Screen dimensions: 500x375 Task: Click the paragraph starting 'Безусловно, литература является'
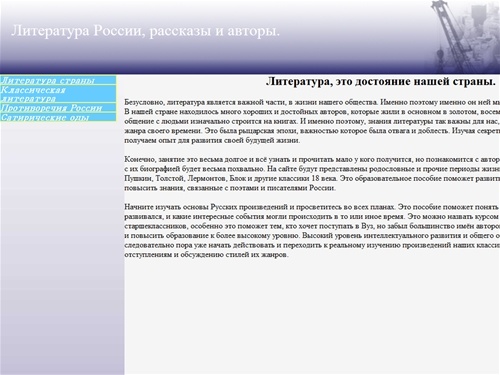pos(312,121)
